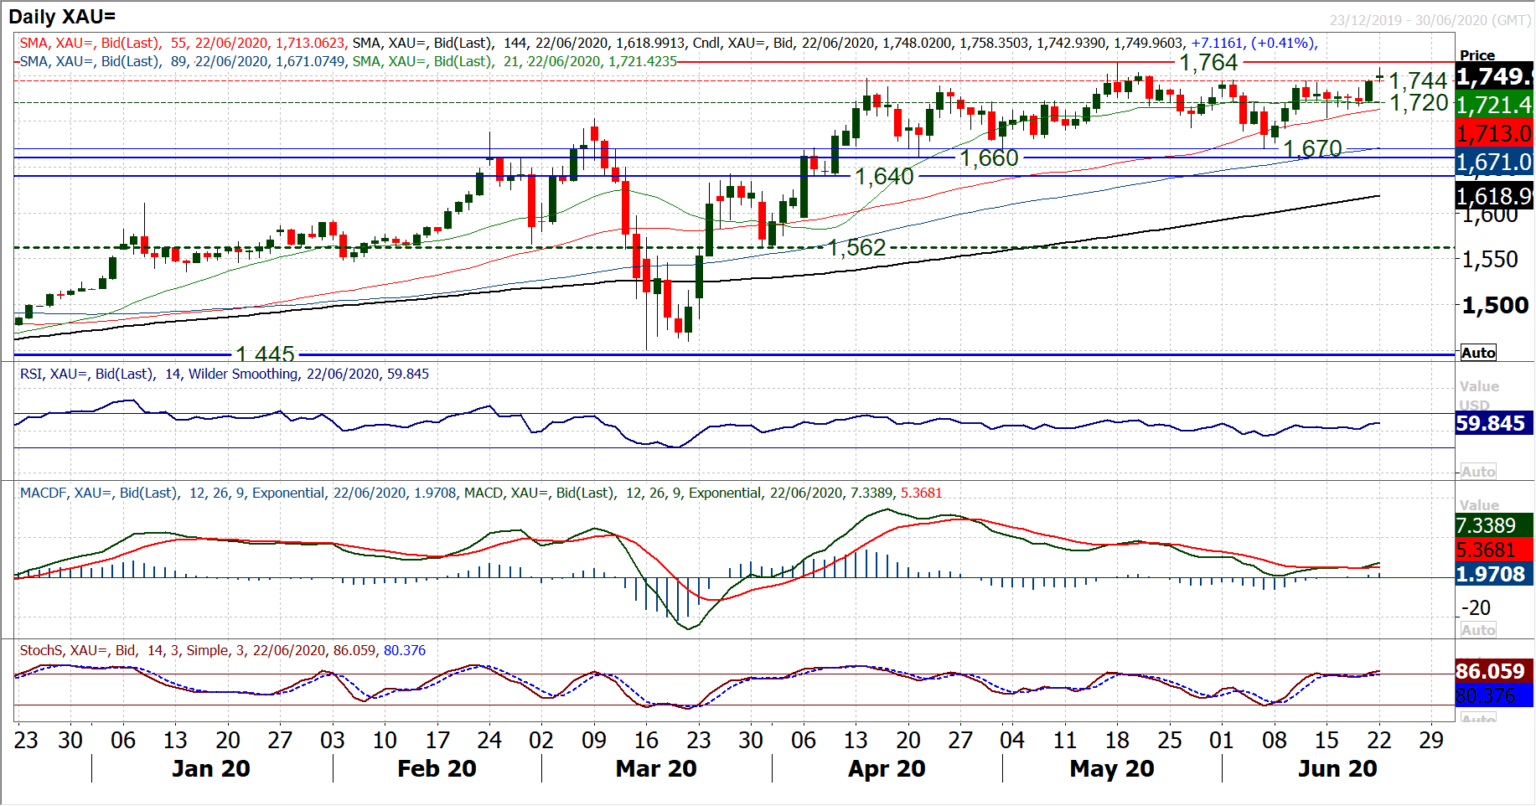
Task: Click the '17' day label on the date axis
Action: [436, 740]
